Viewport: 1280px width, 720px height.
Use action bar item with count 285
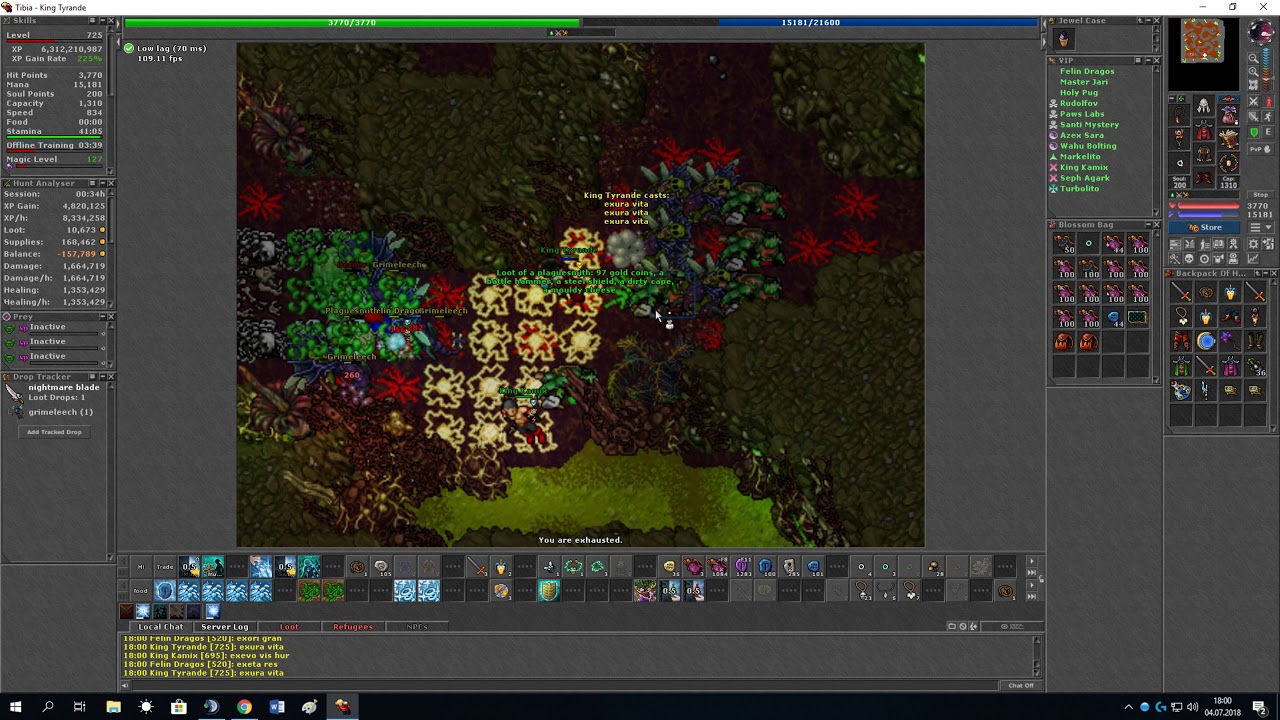pos(788,567)
